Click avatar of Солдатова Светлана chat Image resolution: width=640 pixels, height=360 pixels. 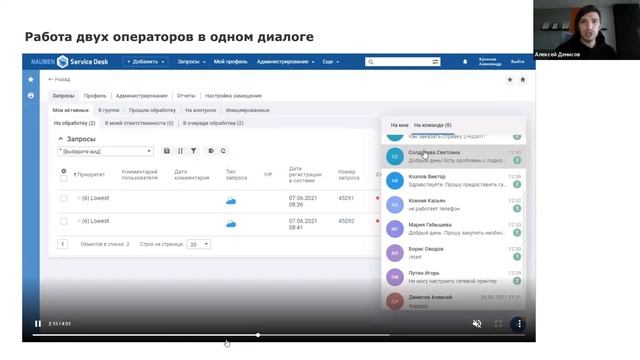(395, 157)
